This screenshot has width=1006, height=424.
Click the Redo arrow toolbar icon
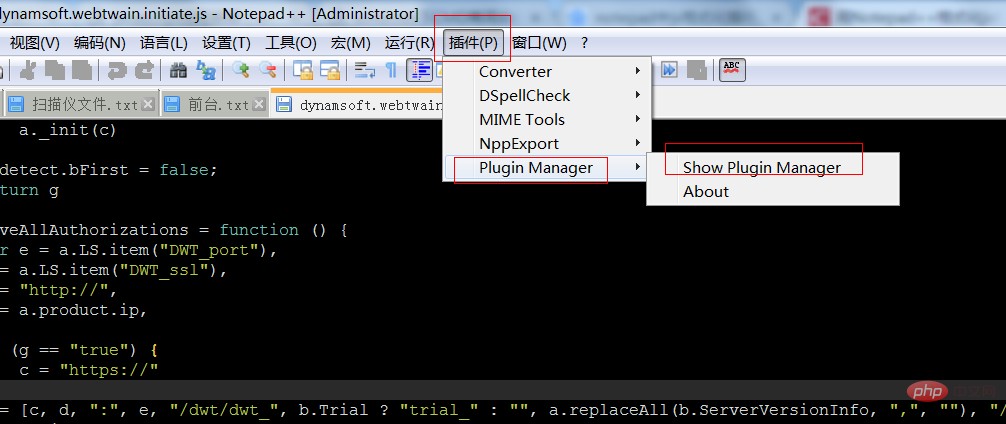tap(144, 69)
